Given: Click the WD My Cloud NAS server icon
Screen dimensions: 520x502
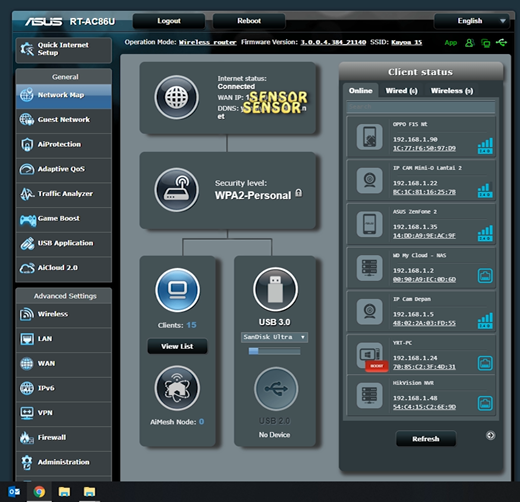Looking at the screenshot, I should pyautogui.click(x=369, y=268).
